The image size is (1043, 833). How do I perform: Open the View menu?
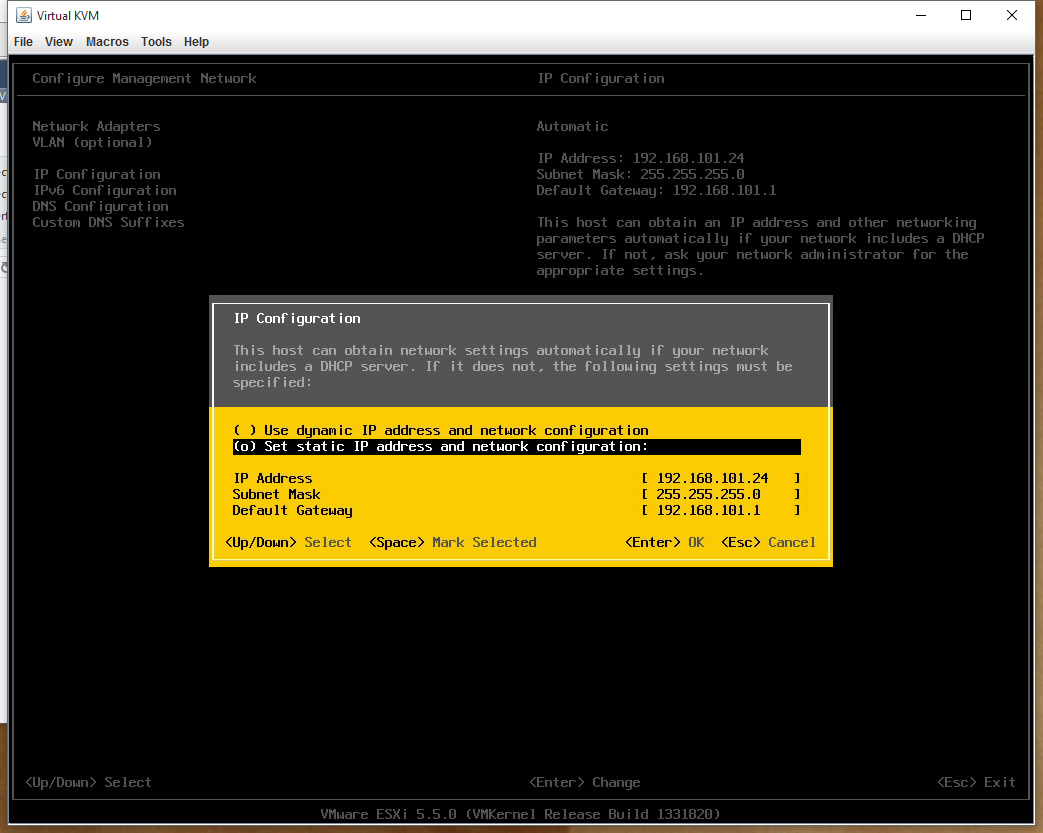pyautogui.click(x=59, y=42)
